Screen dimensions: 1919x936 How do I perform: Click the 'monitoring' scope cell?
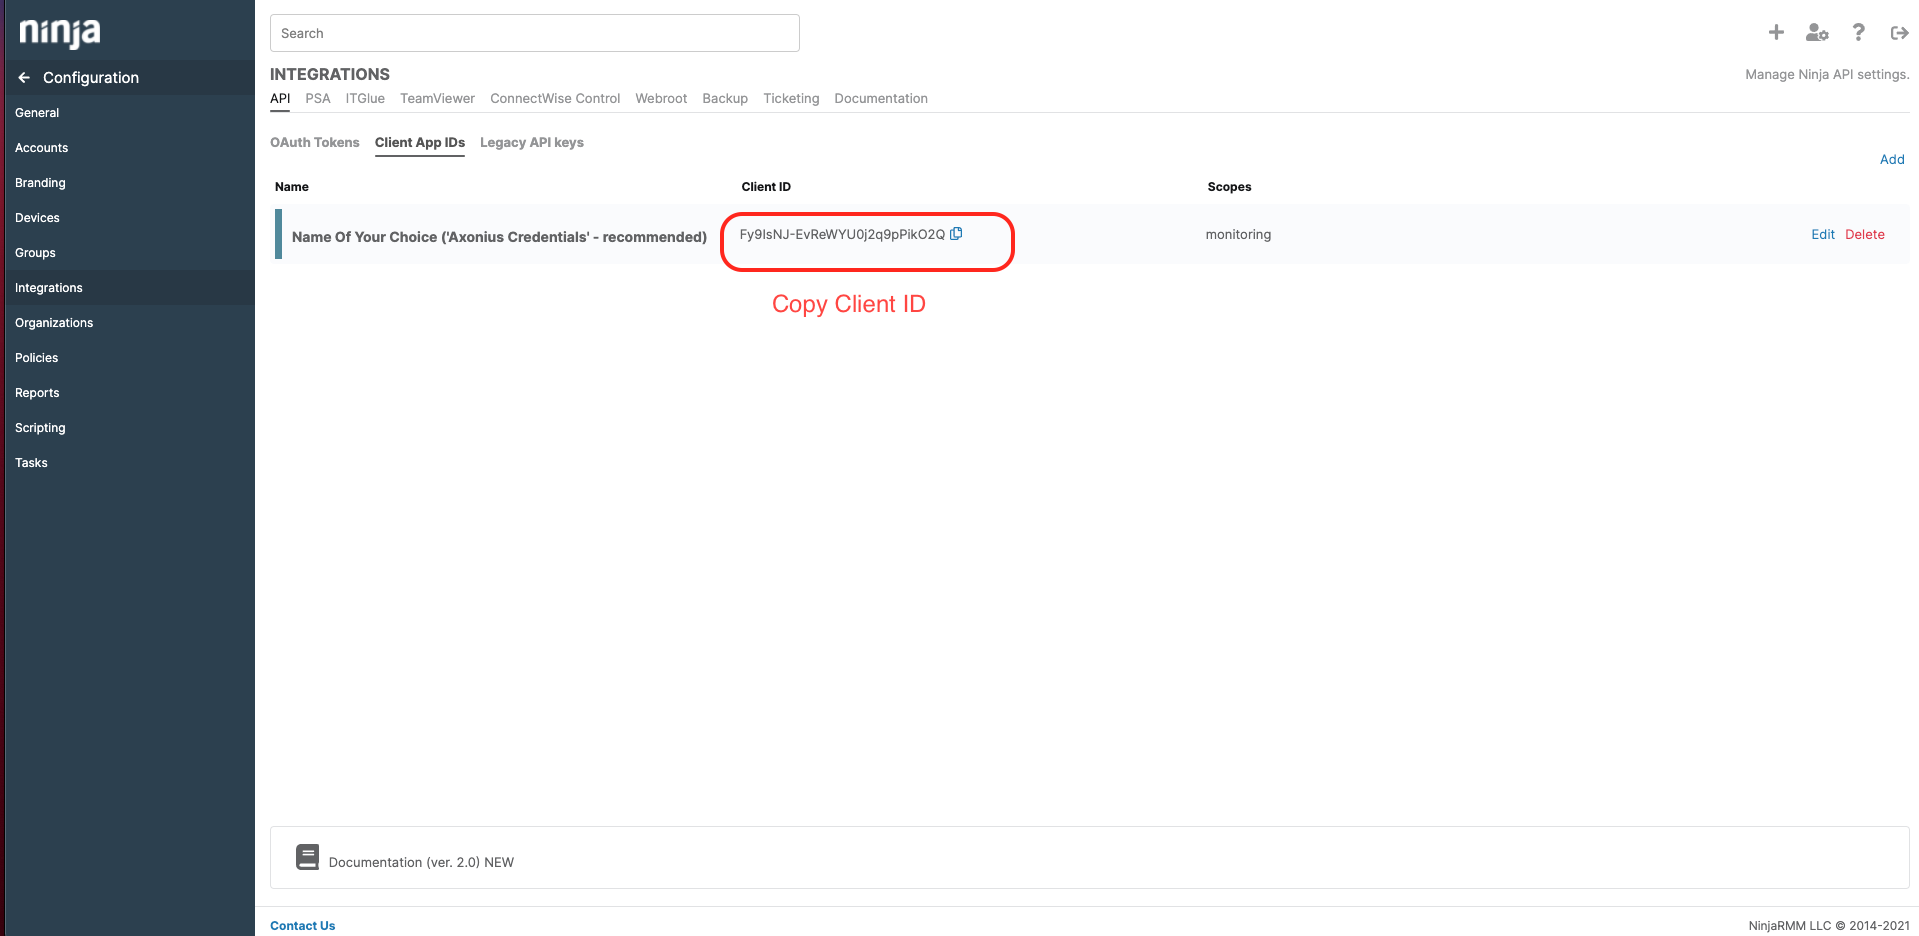[x=1238, y=235]
